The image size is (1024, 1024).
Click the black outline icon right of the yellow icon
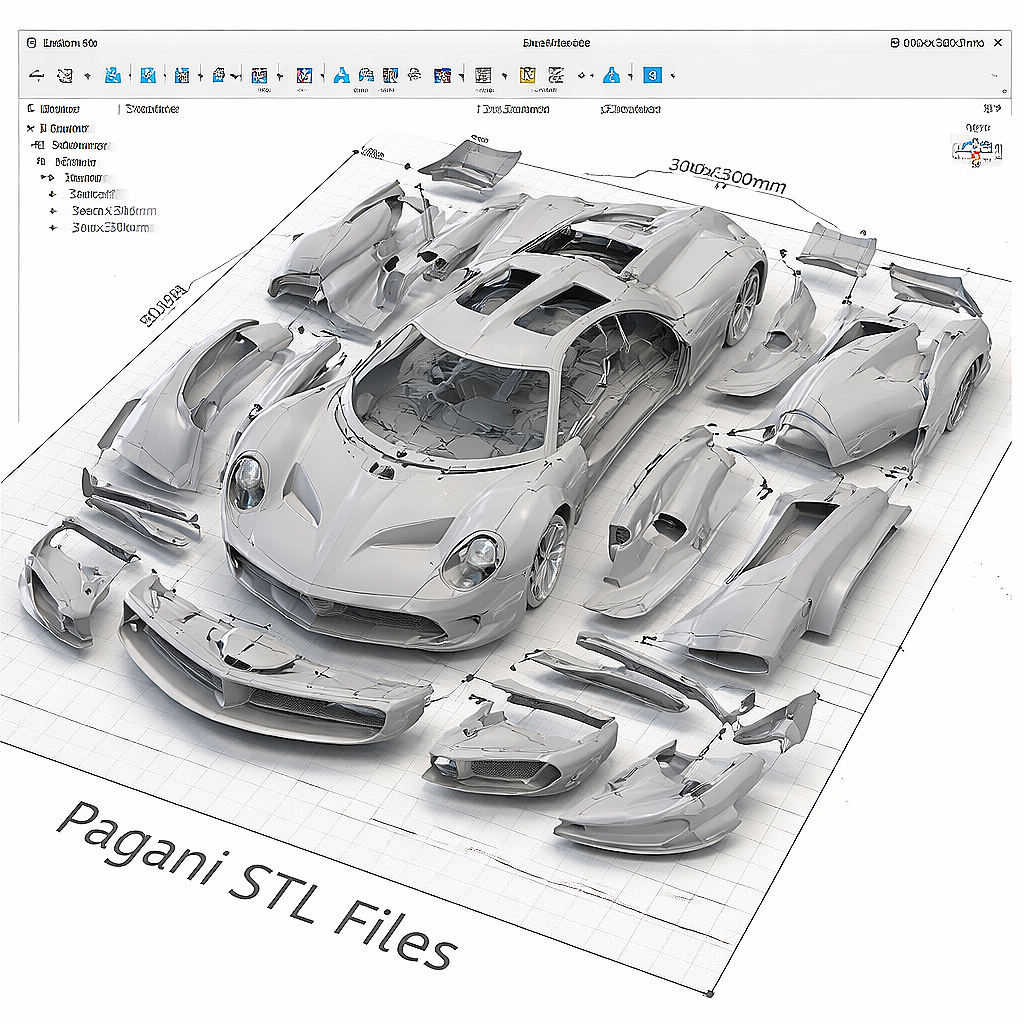(x=556, y=75)
